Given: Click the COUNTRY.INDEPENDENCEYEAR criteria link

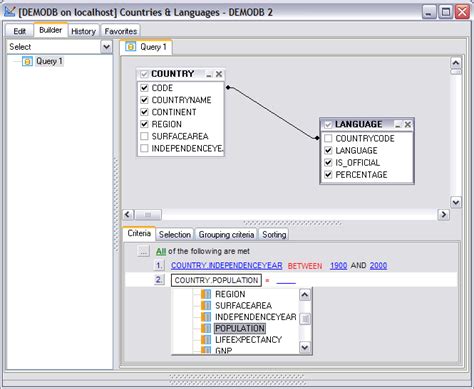Looking at the screenshot, I should [227, 266].
